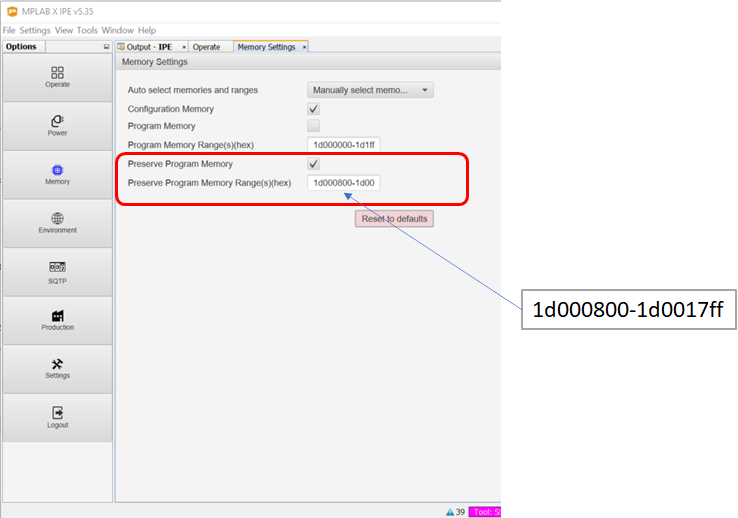Toggle the Configuration Memory checkbox
738x518 pixels.
313,109
